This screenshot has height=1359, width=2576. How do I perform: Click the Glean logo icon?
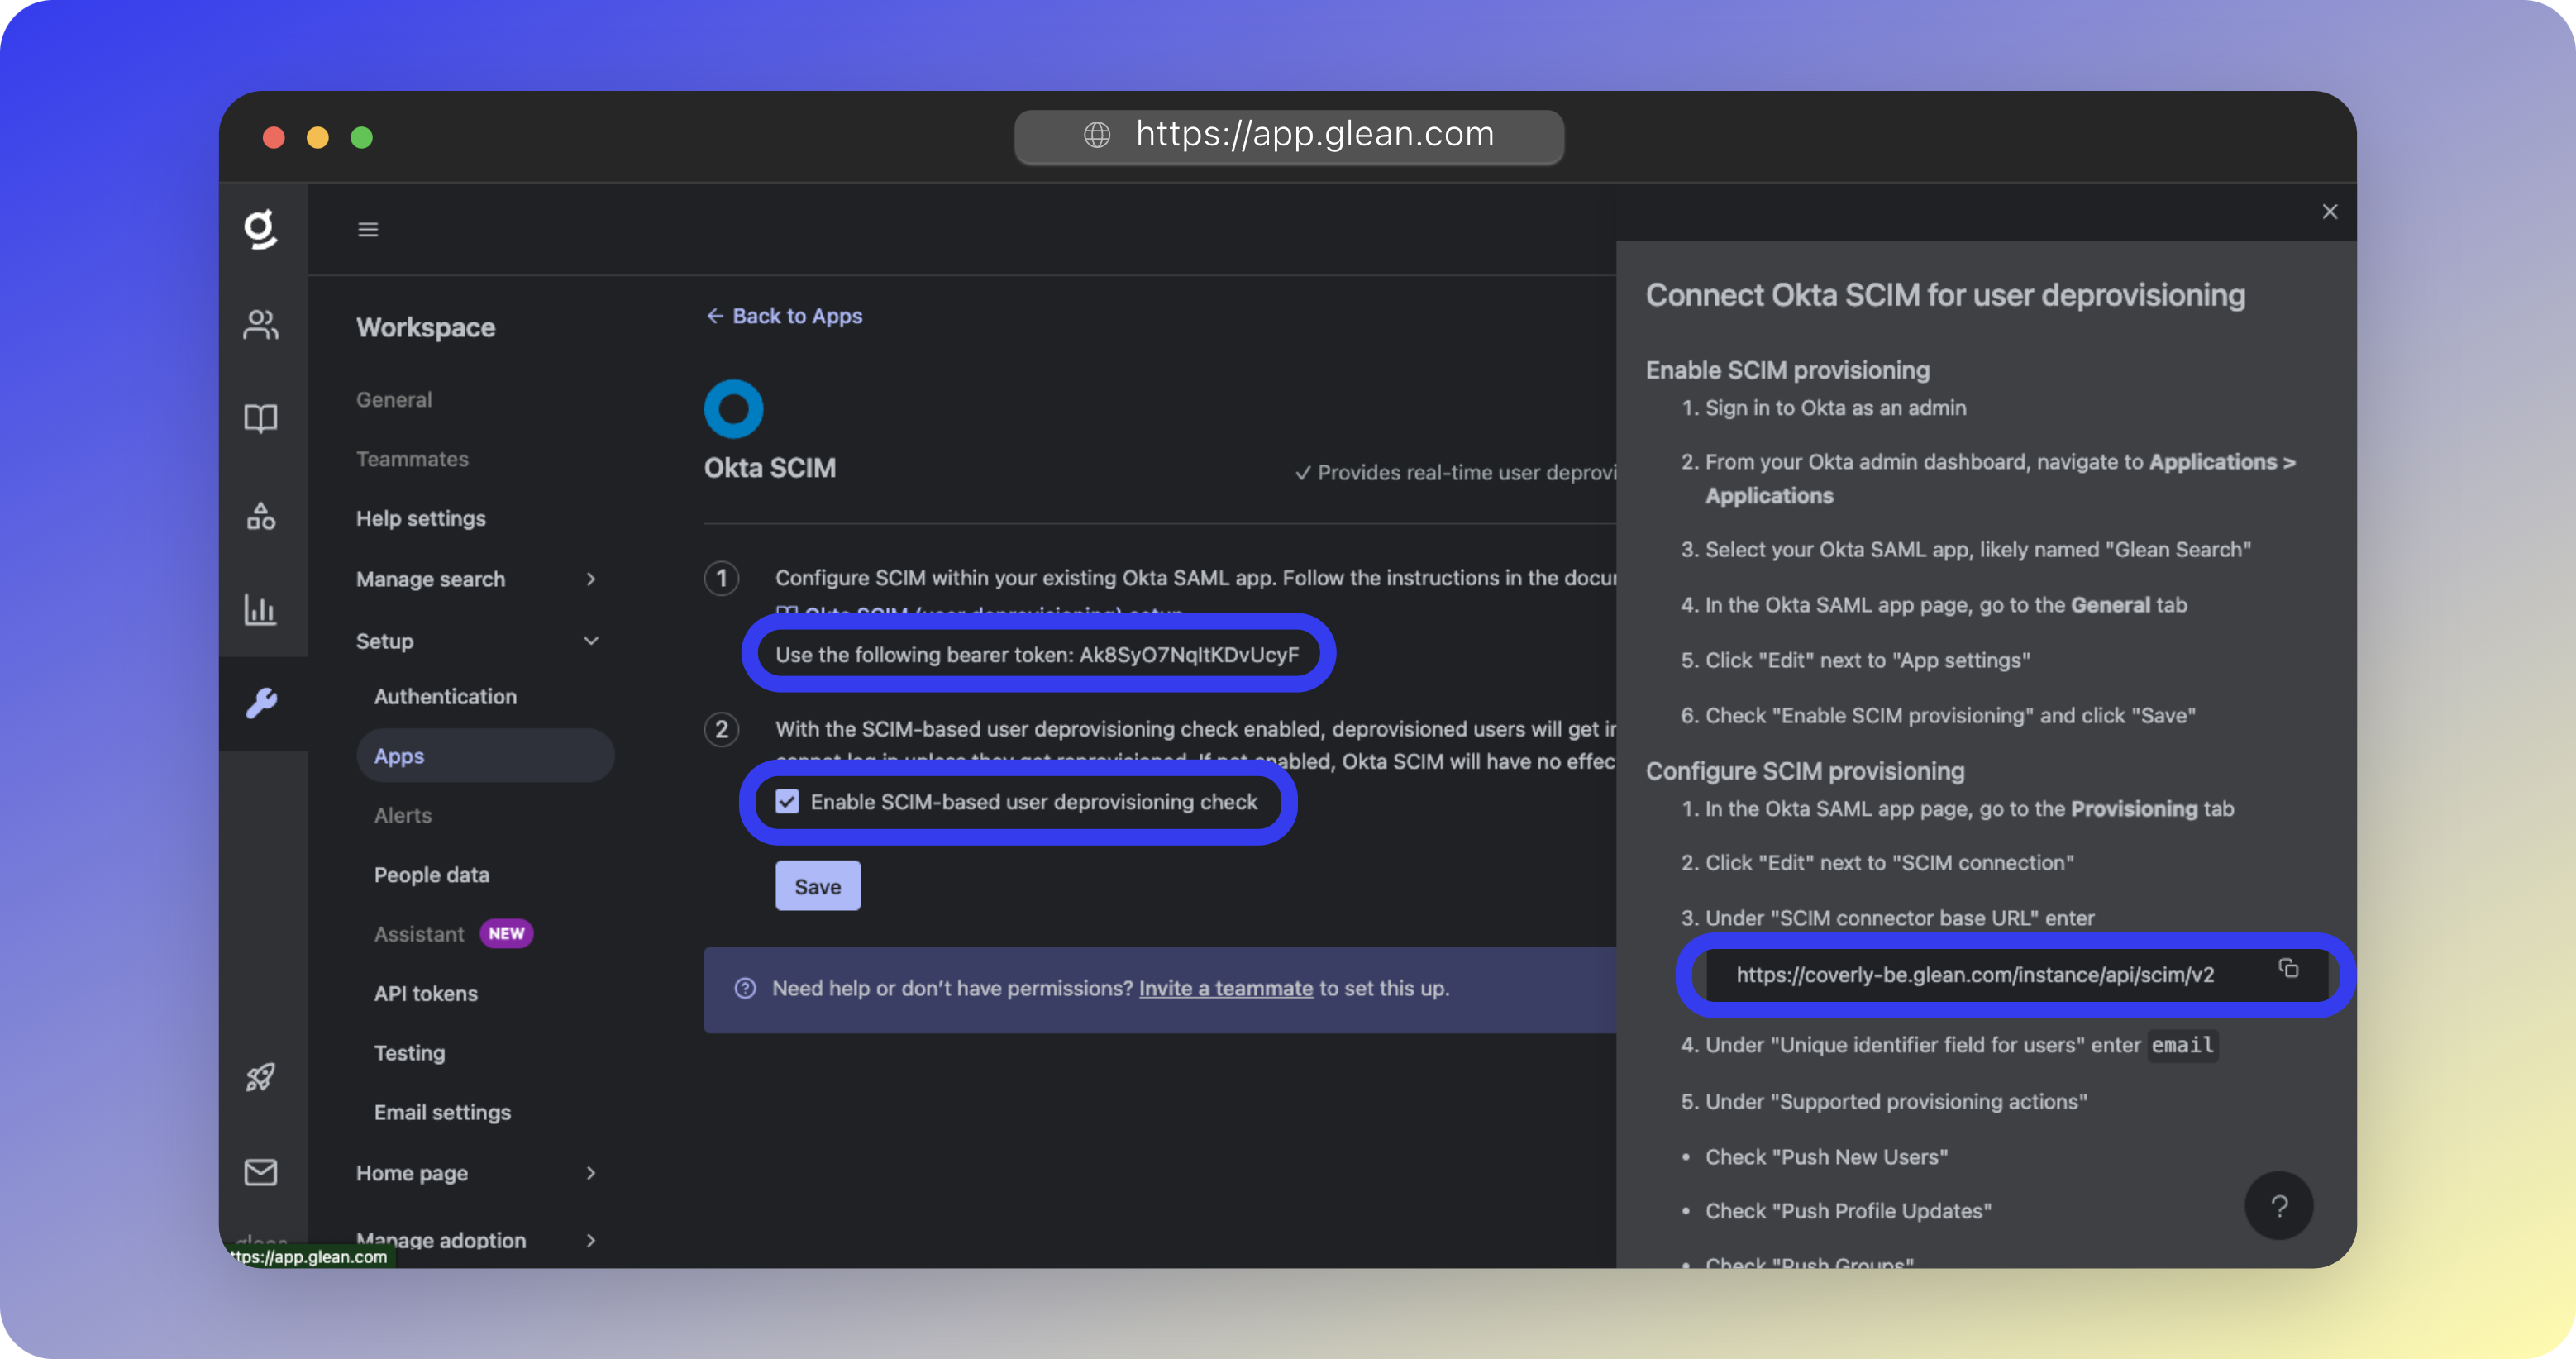pos(261,229)
